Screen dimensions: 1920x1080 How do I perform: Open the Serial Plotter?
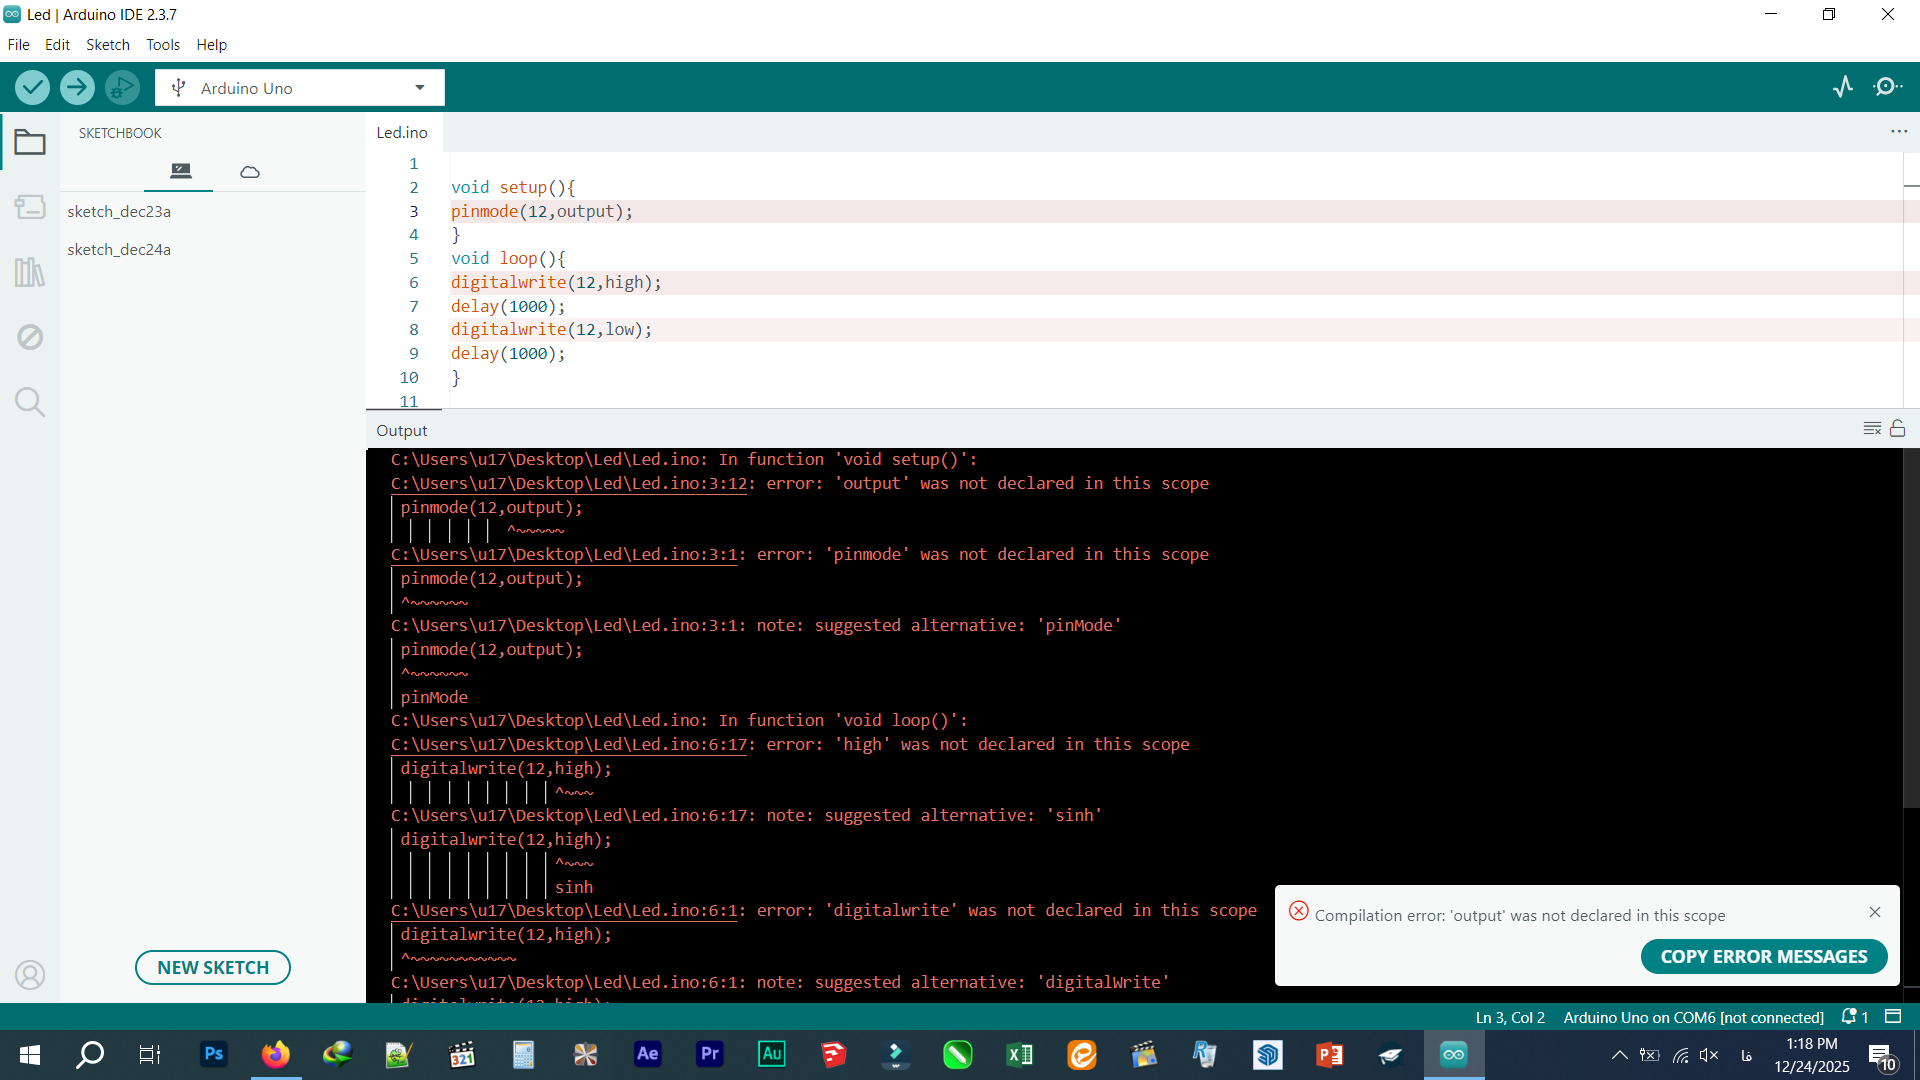pos(1843,87)
